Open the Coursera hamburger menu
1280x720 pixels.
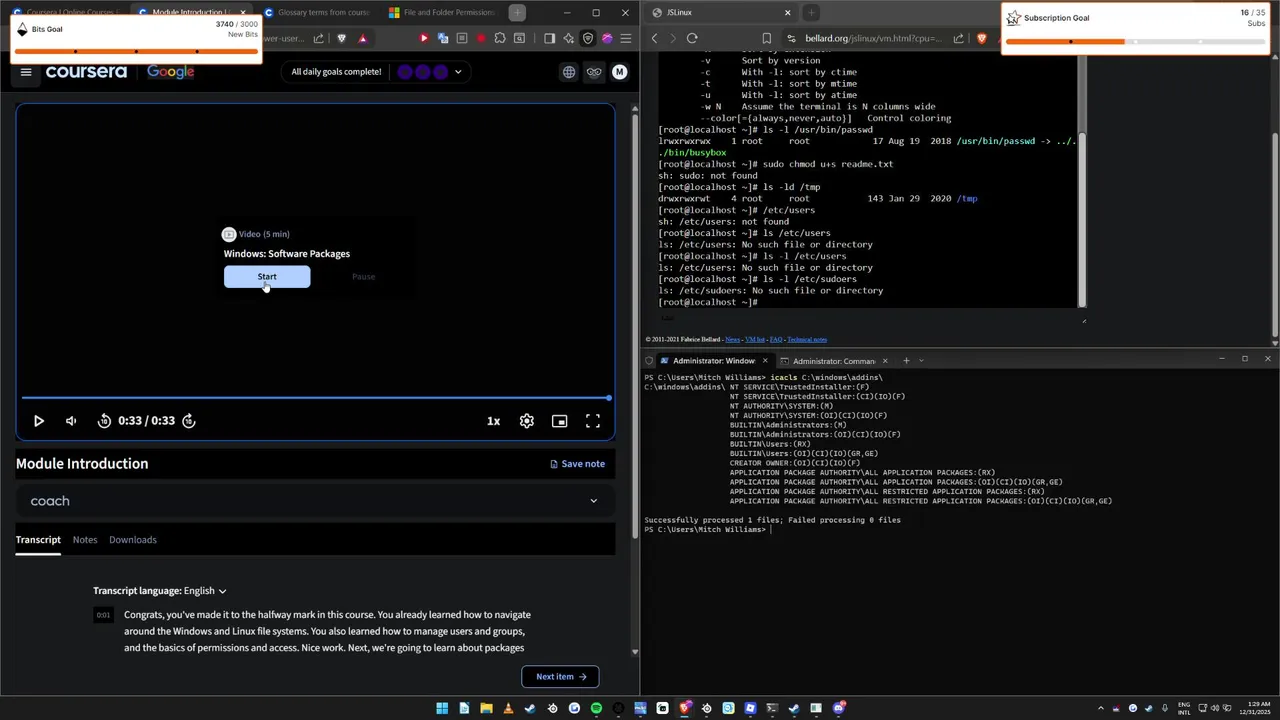(26, 72)
